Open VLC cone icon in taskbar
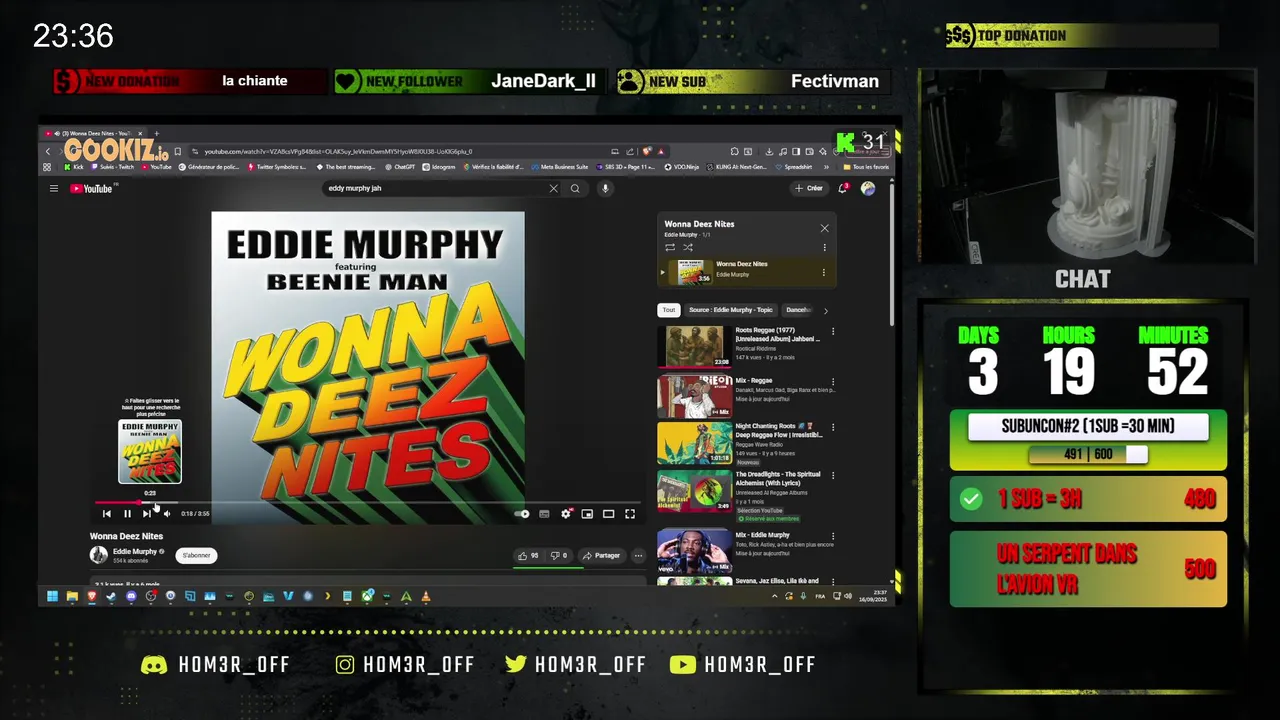Image resolution: width=1280 pixels, height=720 pixels. (426, 597)
